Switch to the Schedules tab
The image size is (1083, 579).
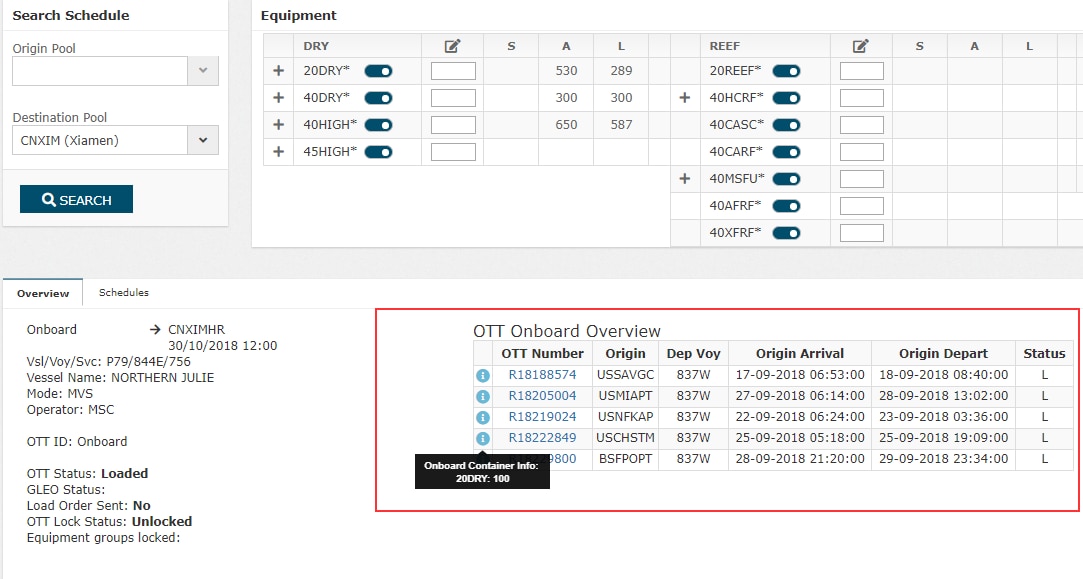click(124, 293)
